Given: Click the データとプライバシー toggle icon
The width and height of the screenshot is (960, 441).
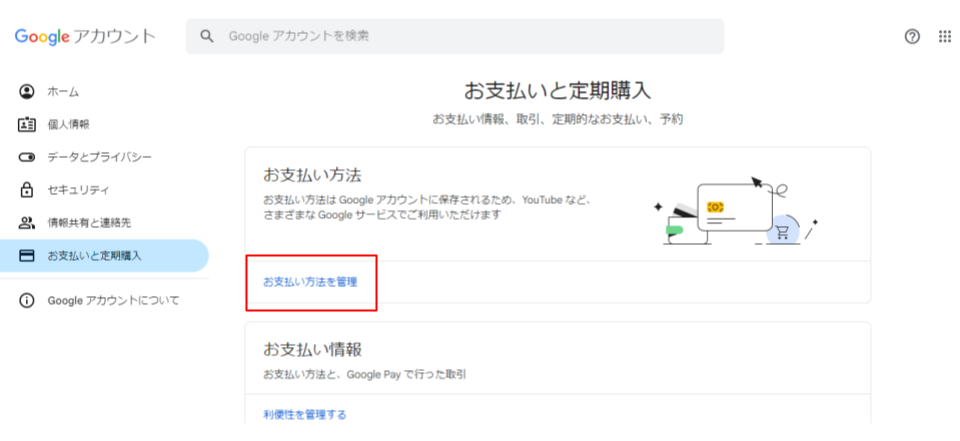Looking at the screenshot, I should (x=26, y=157).
